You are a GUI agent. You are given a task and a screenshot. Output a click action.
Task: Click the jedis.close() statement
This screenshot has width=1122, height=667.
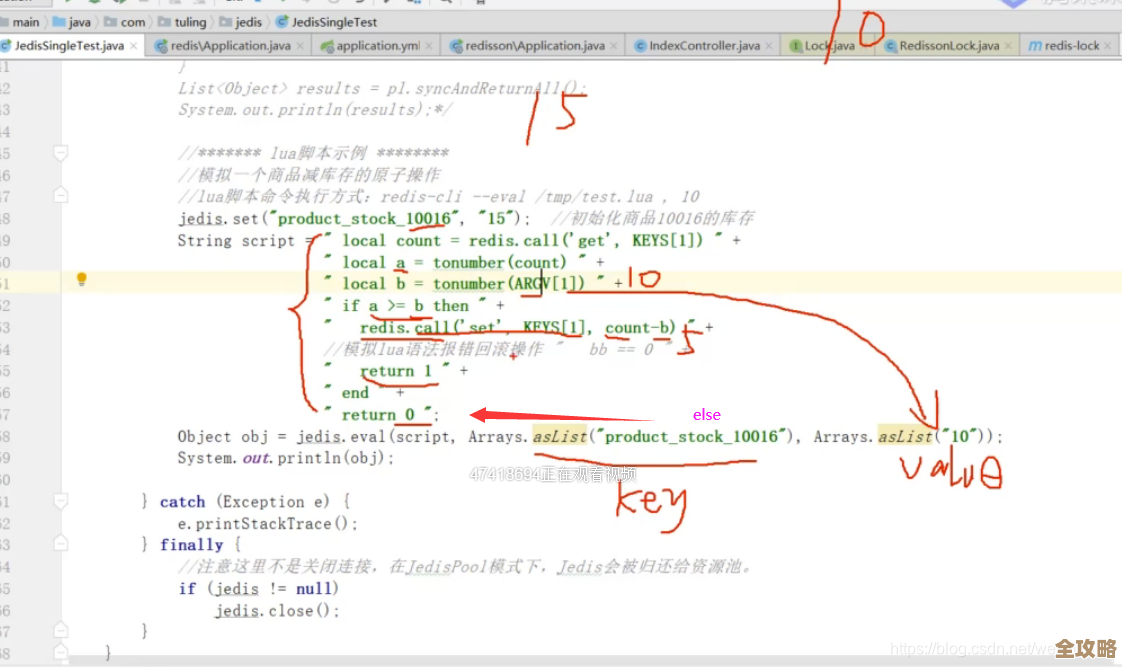point(277,610)
